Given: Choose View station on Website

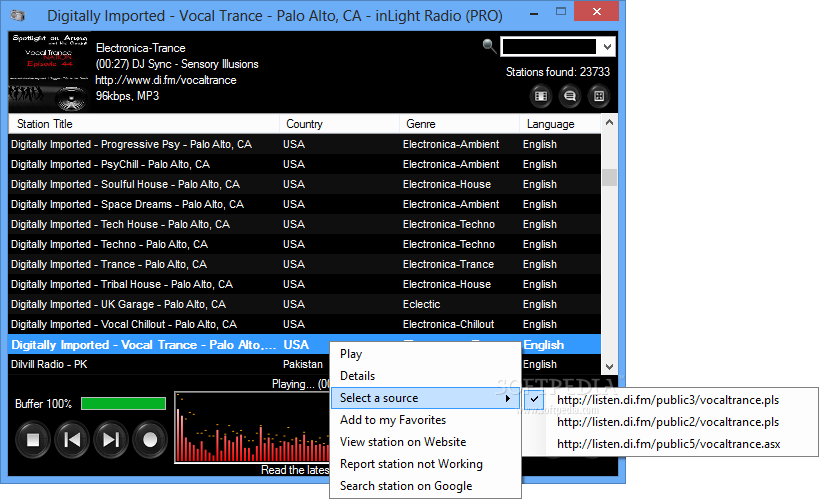Looking at the screenshot, I should (x=403, y=442).
